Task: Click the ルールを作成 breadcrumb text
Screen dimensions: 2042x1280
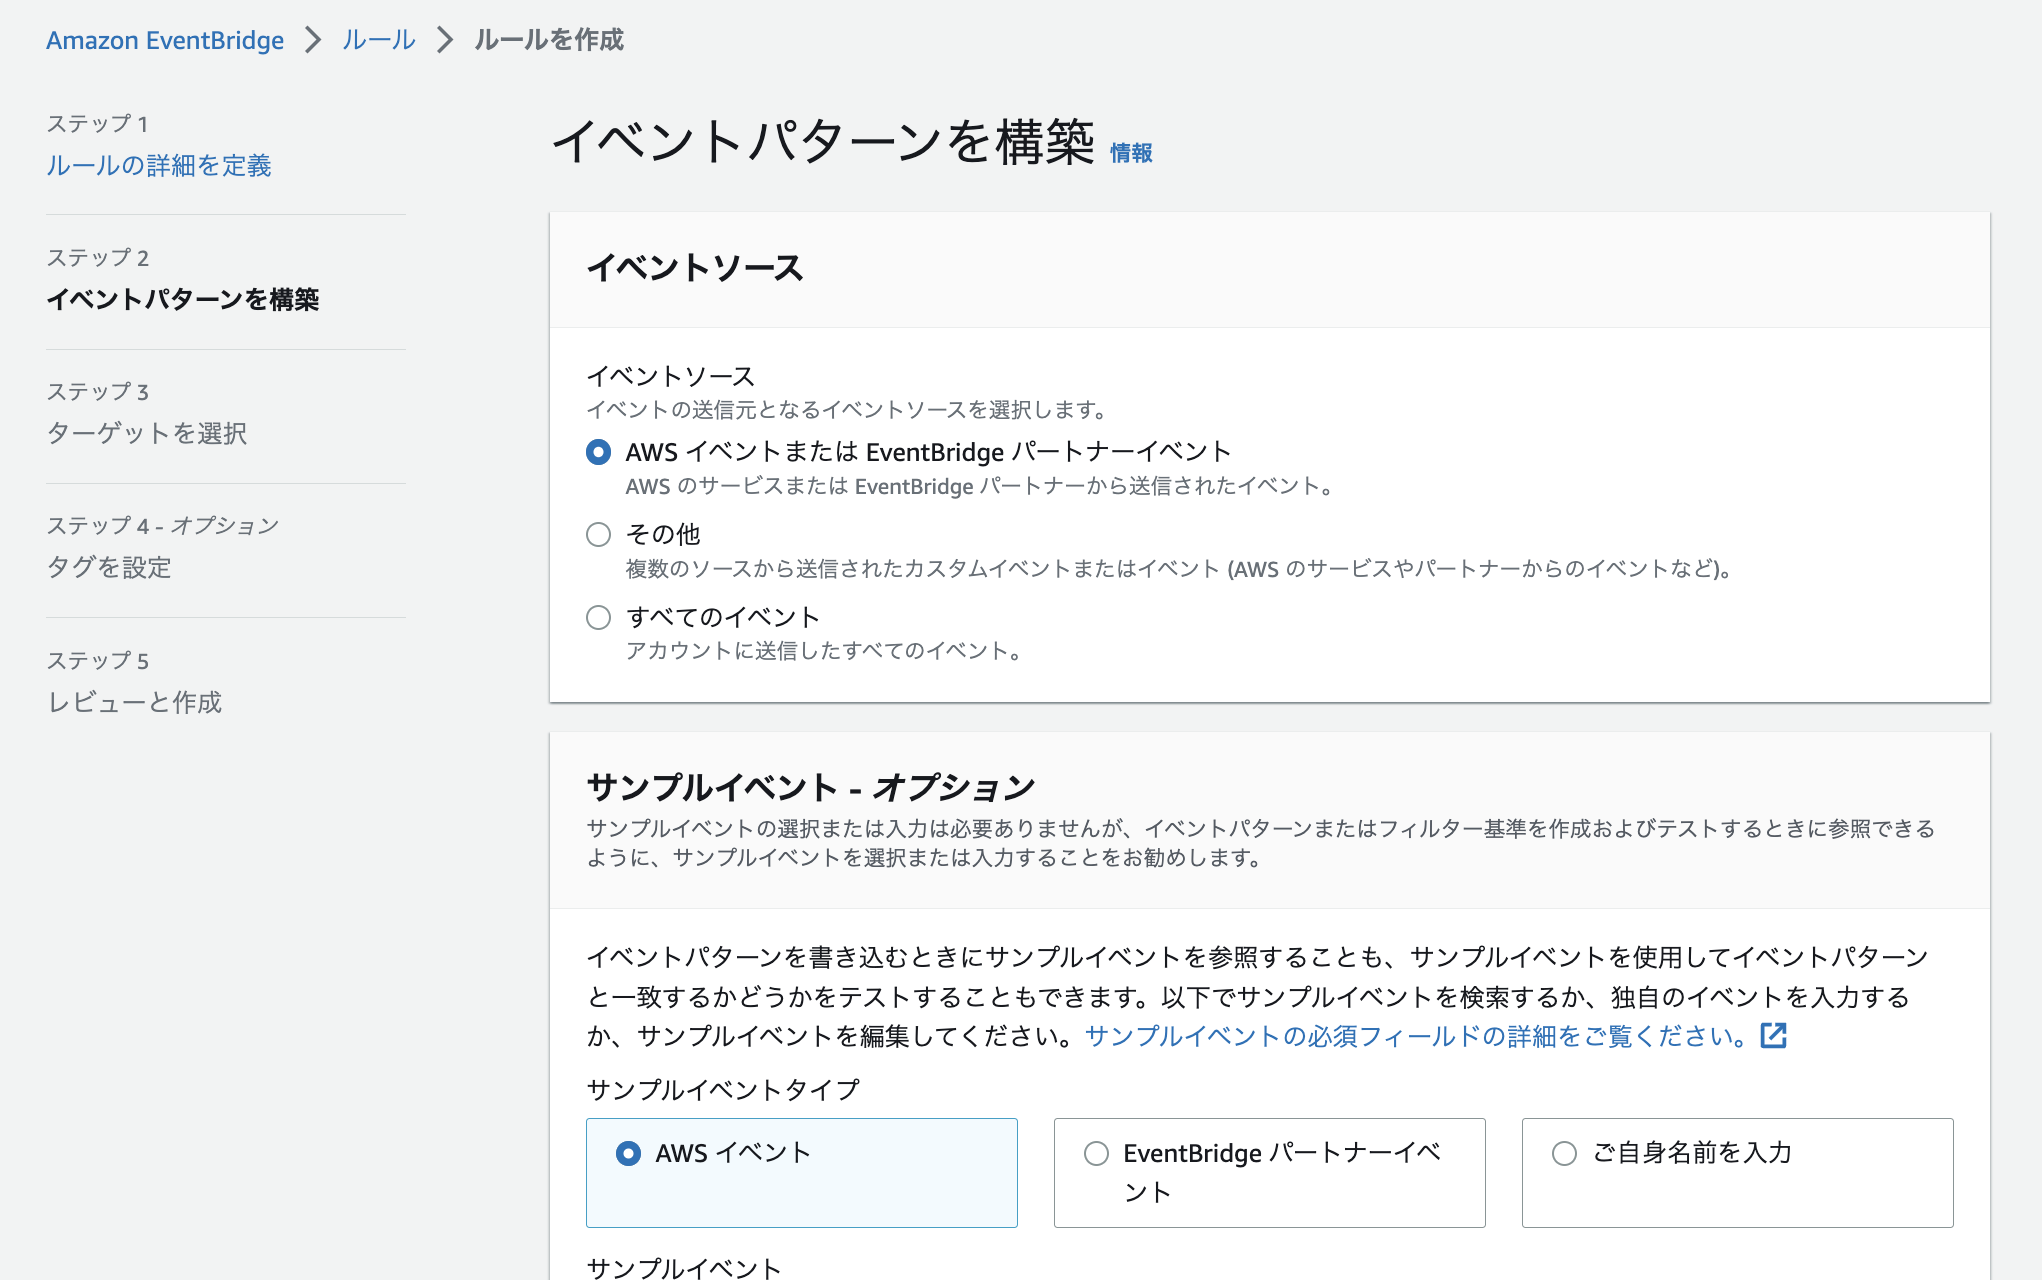Action: point(548,40)
